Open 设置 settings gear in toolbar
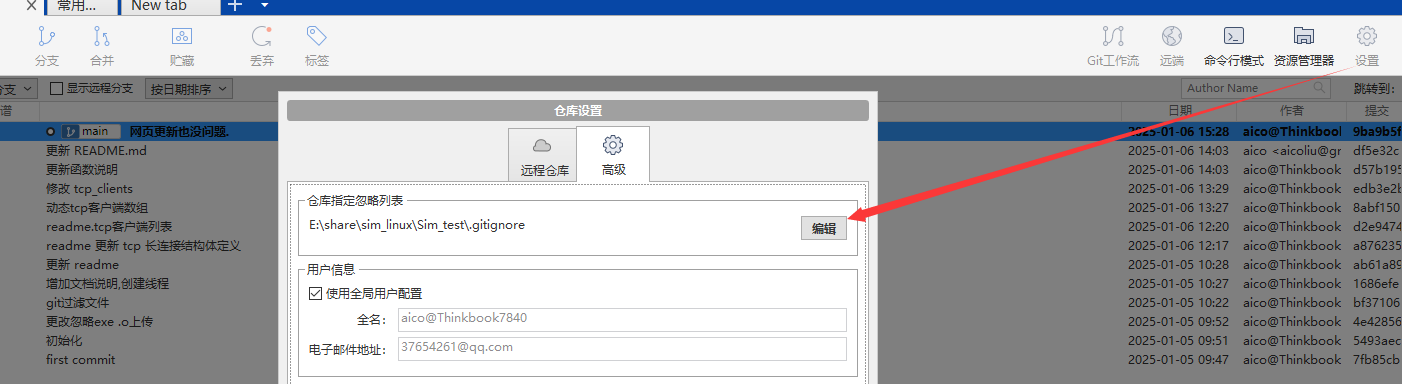 1367,37
